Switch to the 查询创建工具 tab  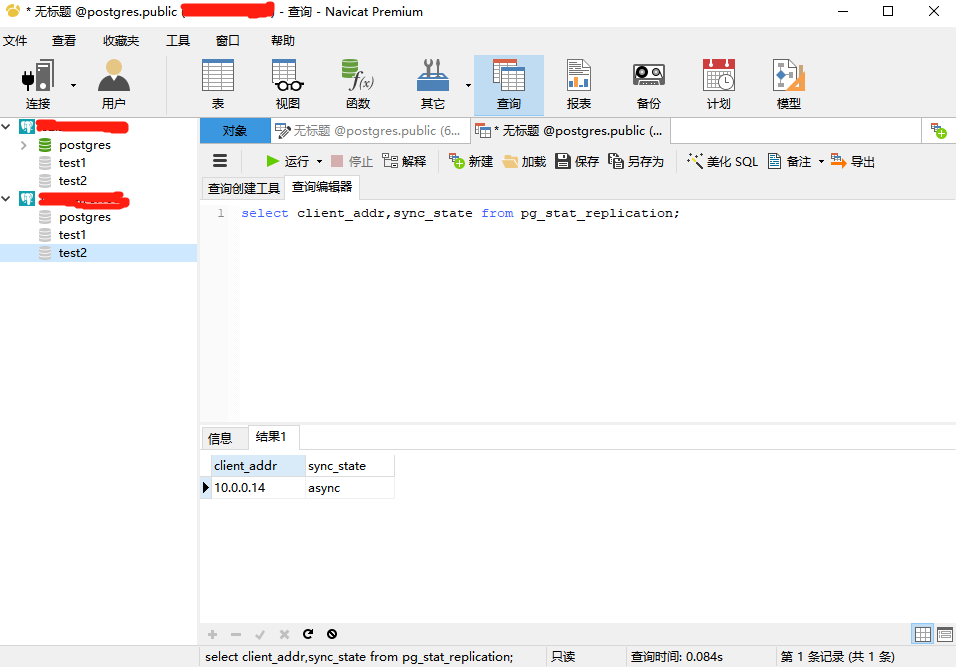(243, 188)
